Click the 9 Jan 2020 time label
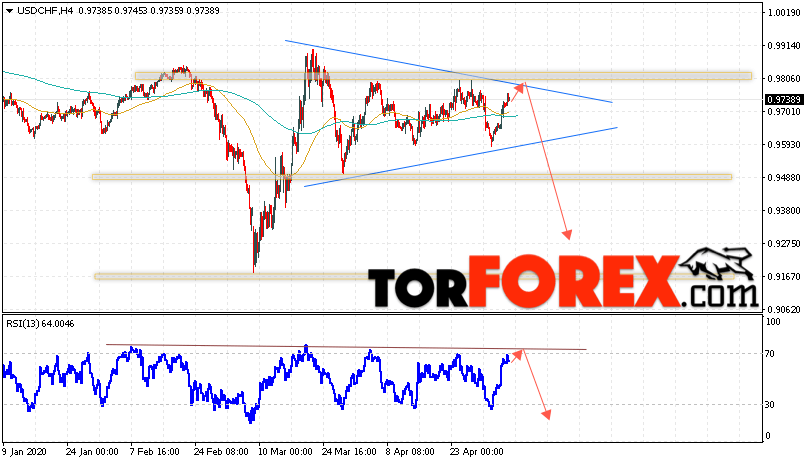Image resolution: width=808 pixels, height=463 pixels. (24, 452)
